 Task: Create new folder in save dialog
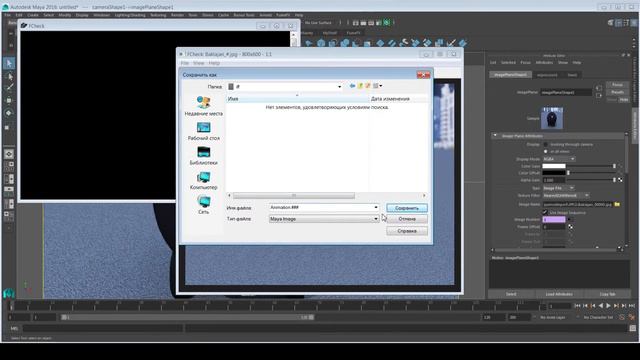click(368, 86)
